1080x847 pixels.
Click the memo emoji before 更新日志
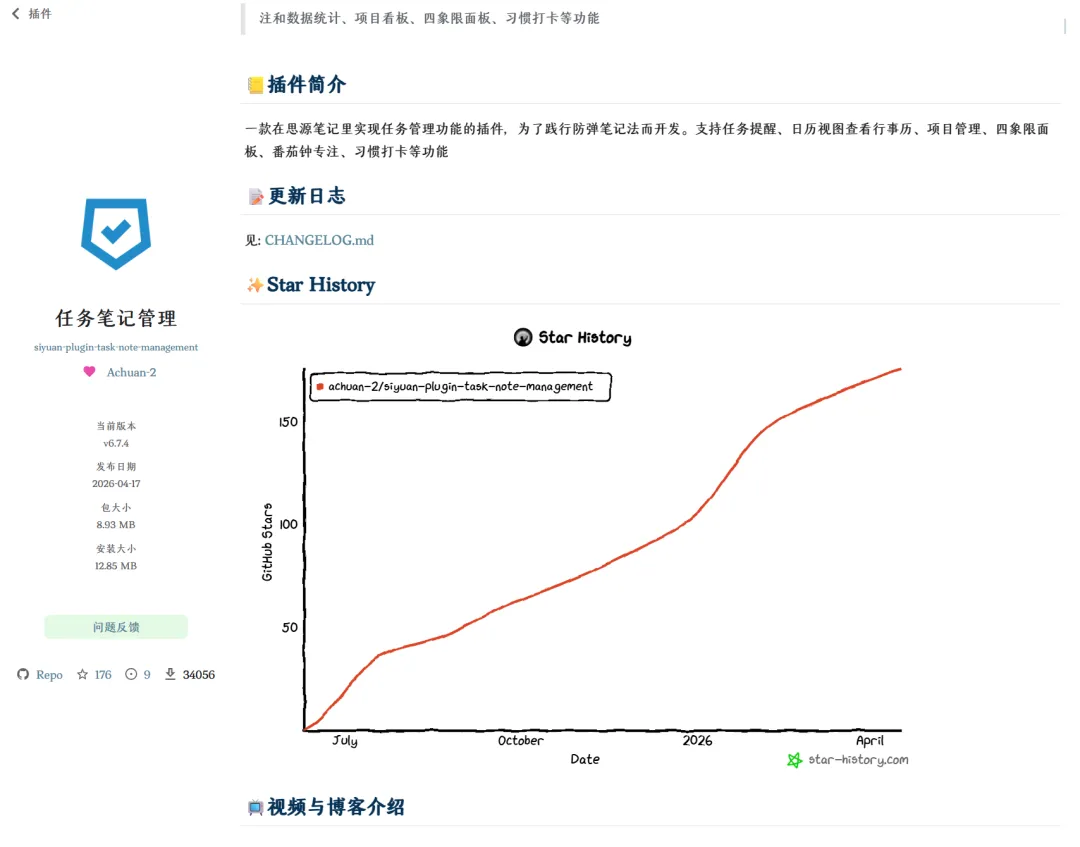(x=256, y=197)
